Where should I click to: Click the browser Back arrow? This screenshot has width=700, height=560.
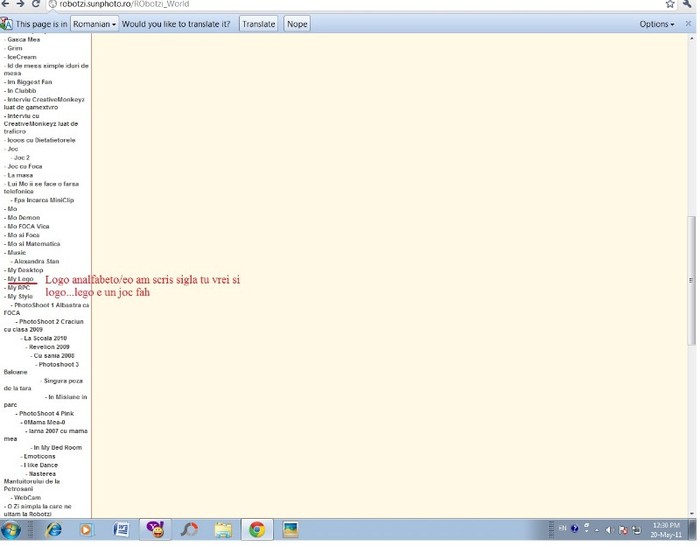[x=6, y=5]
